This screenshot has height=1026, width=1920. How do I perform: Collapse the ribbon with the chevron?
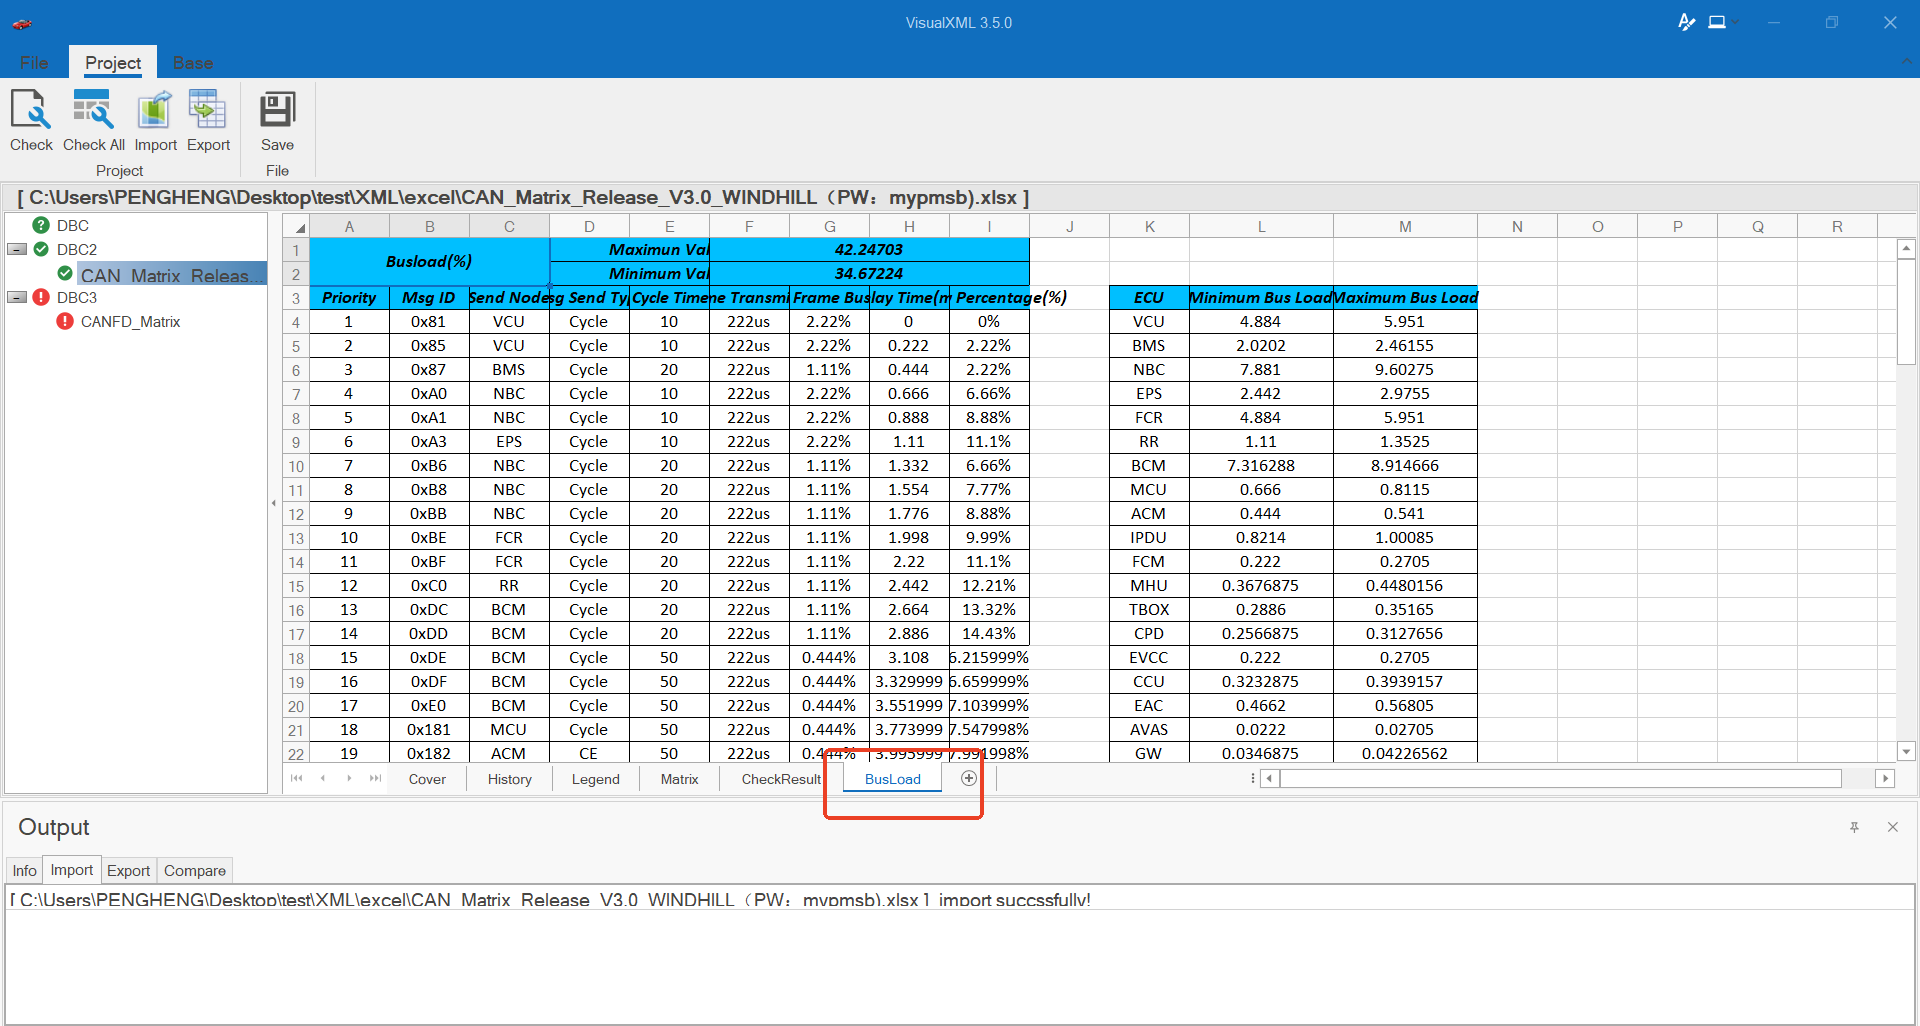pyautogui.click(x=1905, y=62)
